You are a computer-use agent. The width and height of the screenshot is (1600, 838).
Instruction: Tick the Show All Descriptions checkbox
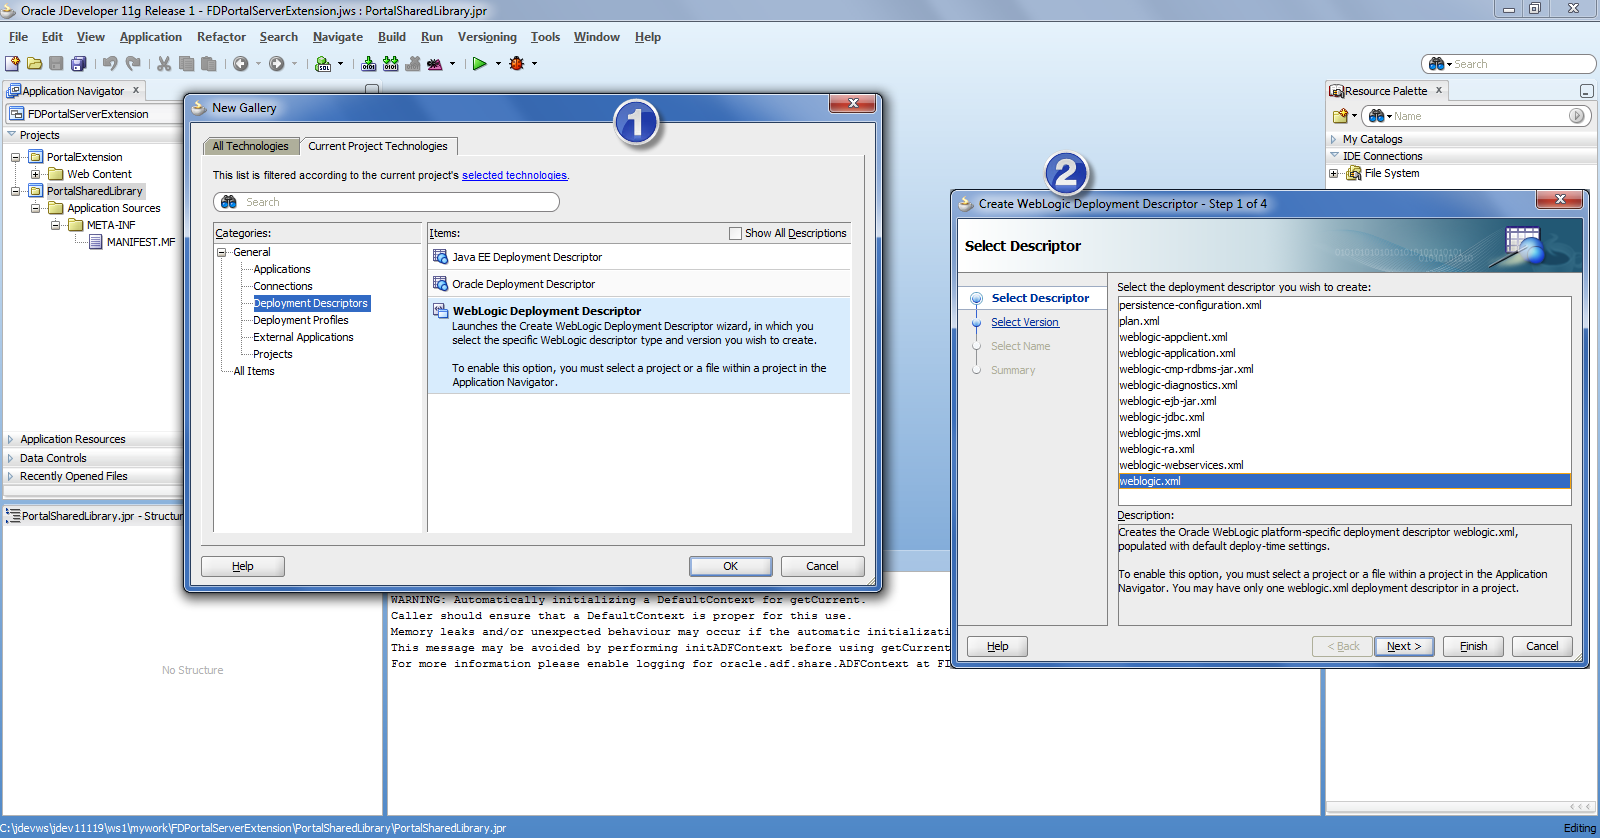point(736,233)
